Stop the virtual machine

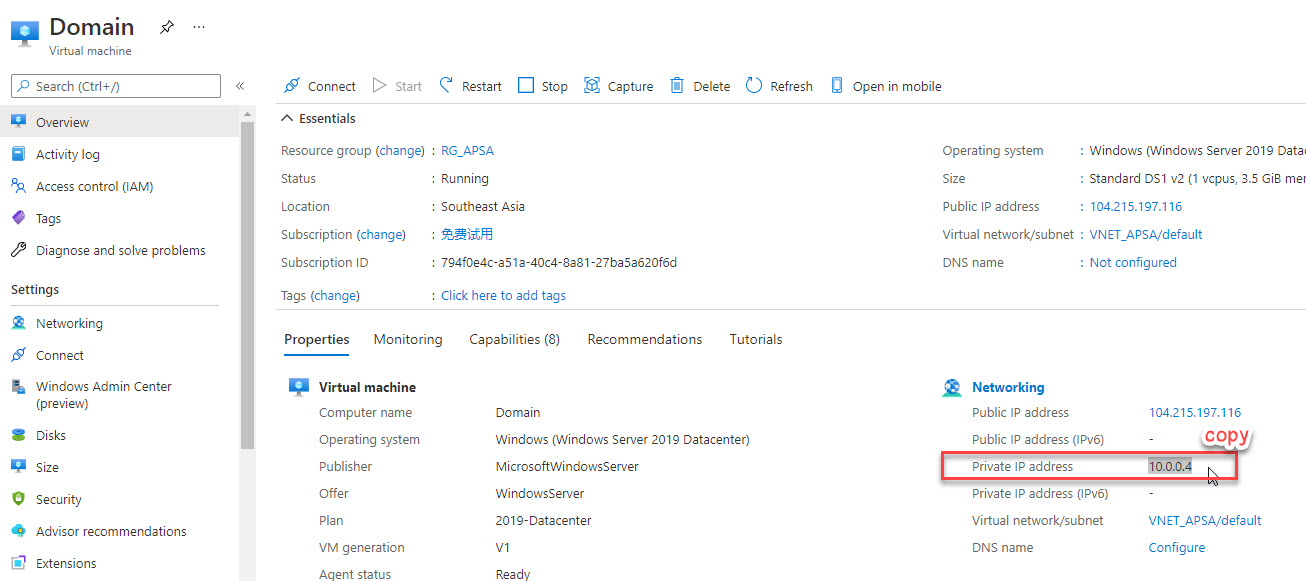(x=543, y=86)
